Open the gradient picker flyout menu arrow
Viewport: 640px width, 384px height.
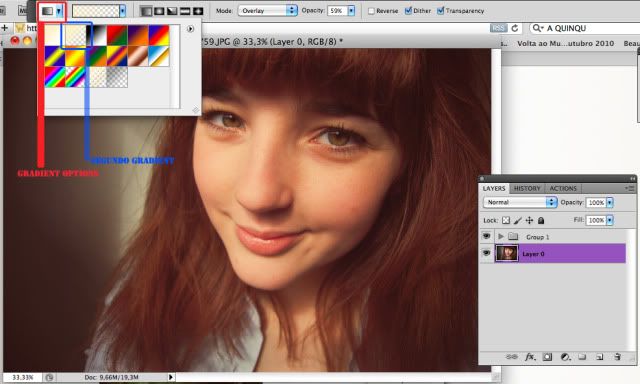click(190, 29)
